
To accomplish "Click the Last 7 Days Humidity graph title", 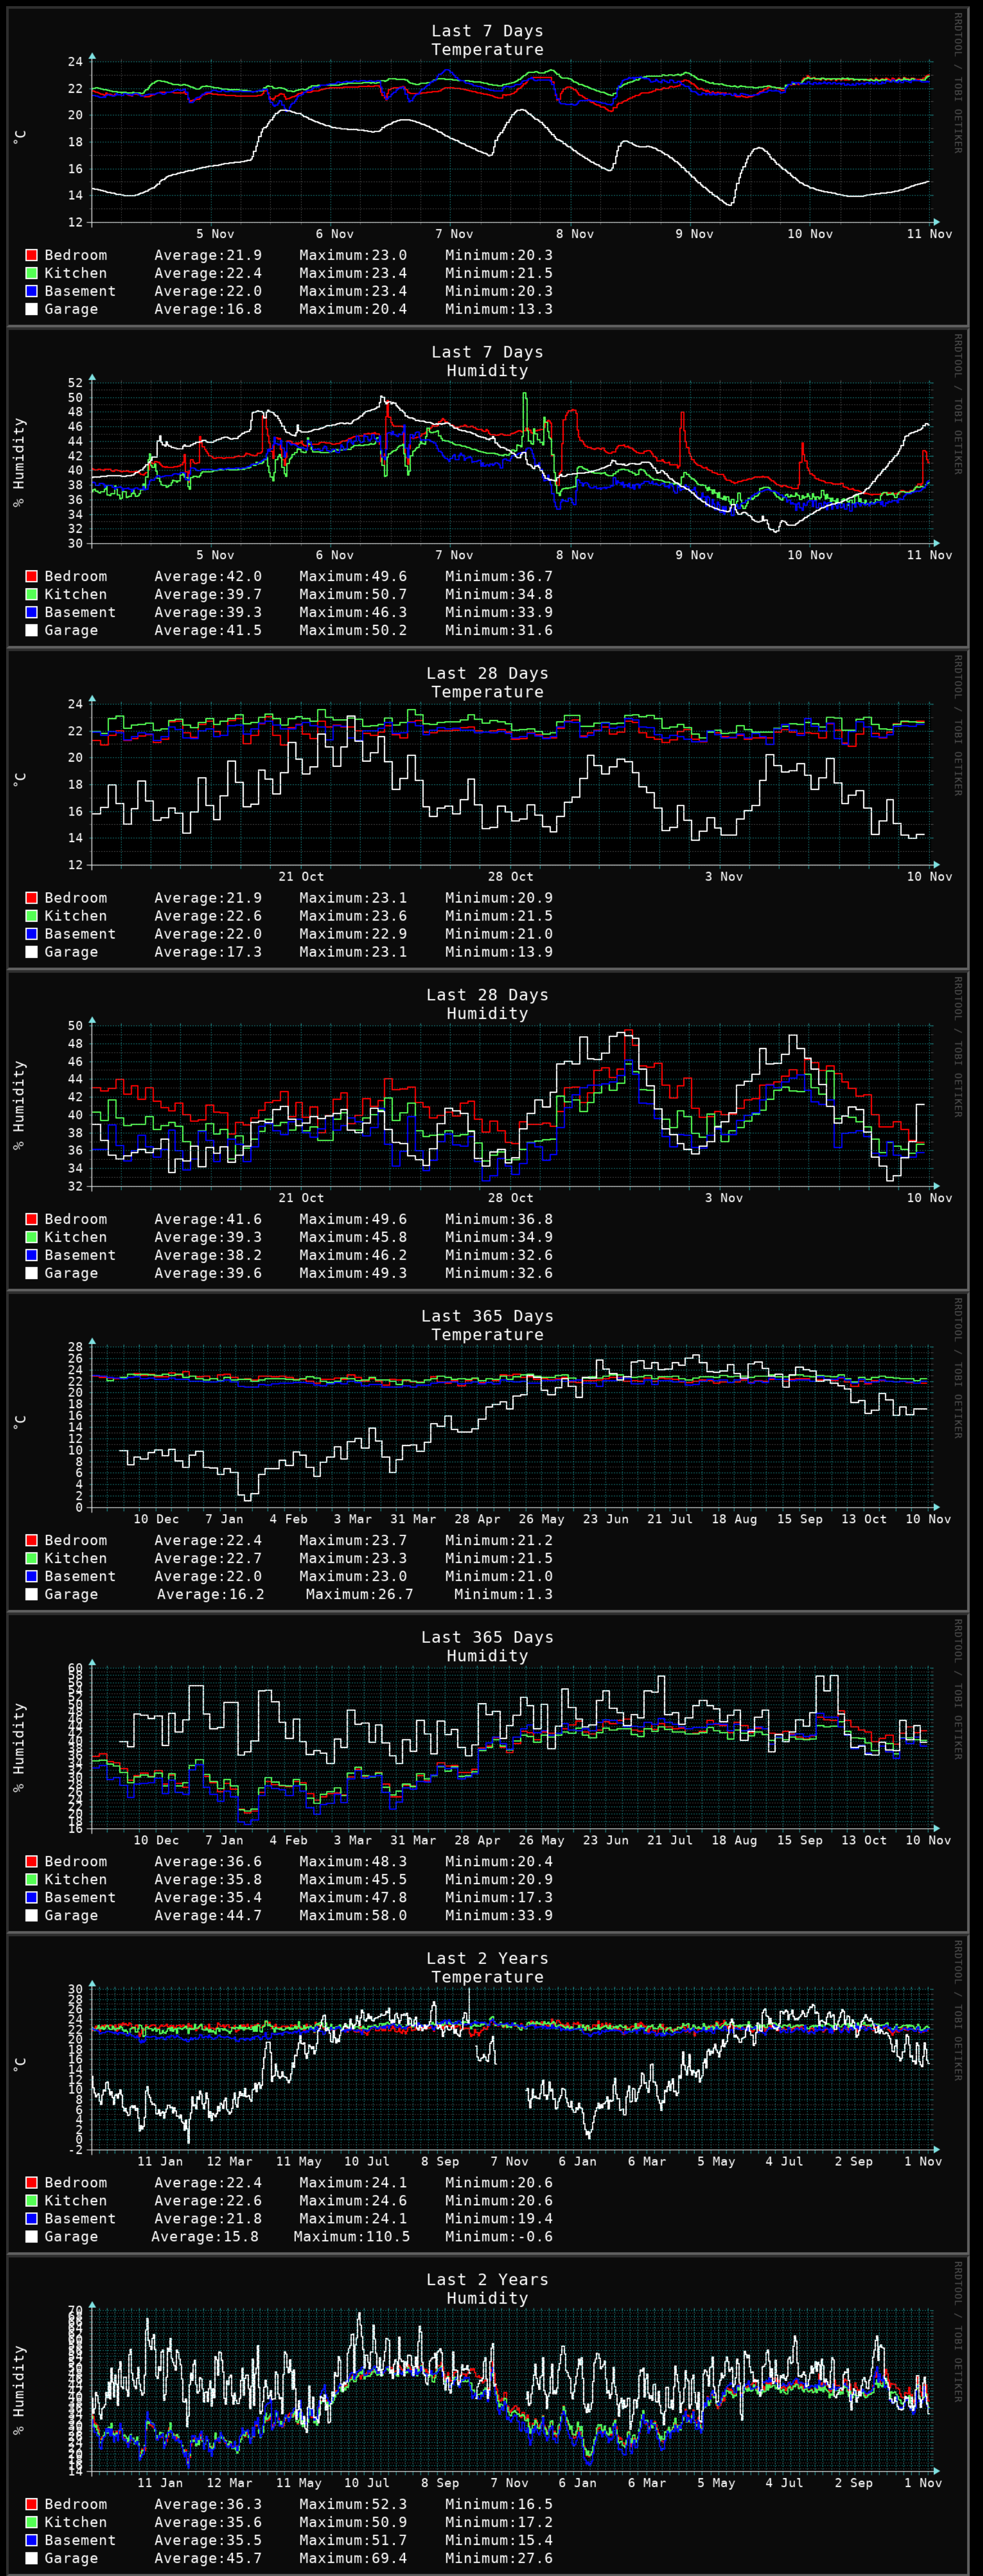I will [487, 361].
